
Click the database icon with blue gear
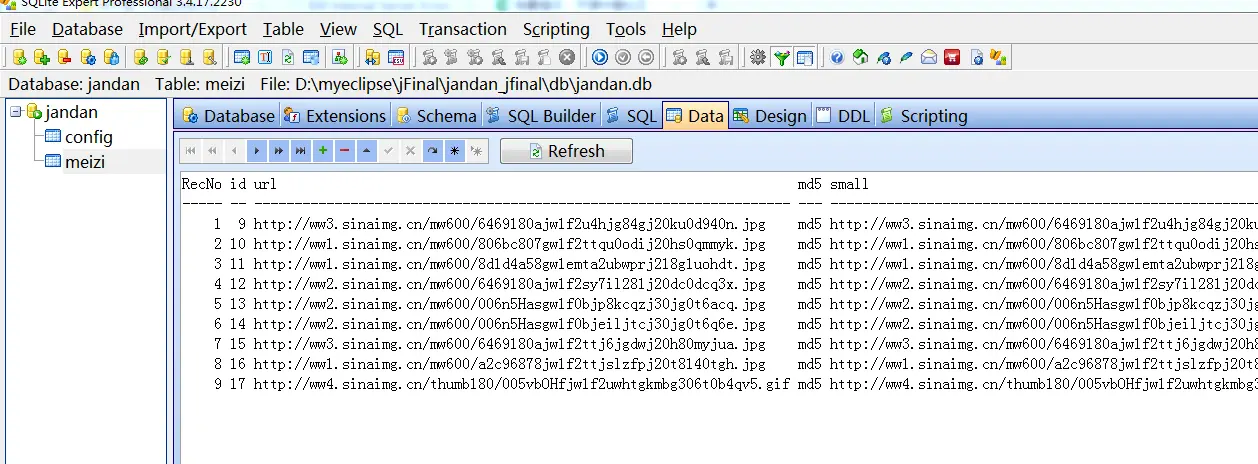88,57
